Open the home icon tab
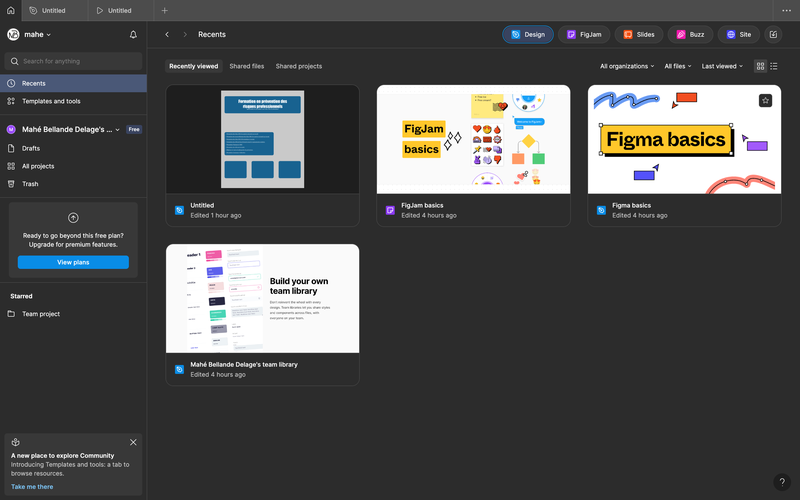This screenshot has height=500, width=800. (x=10, y=10)
